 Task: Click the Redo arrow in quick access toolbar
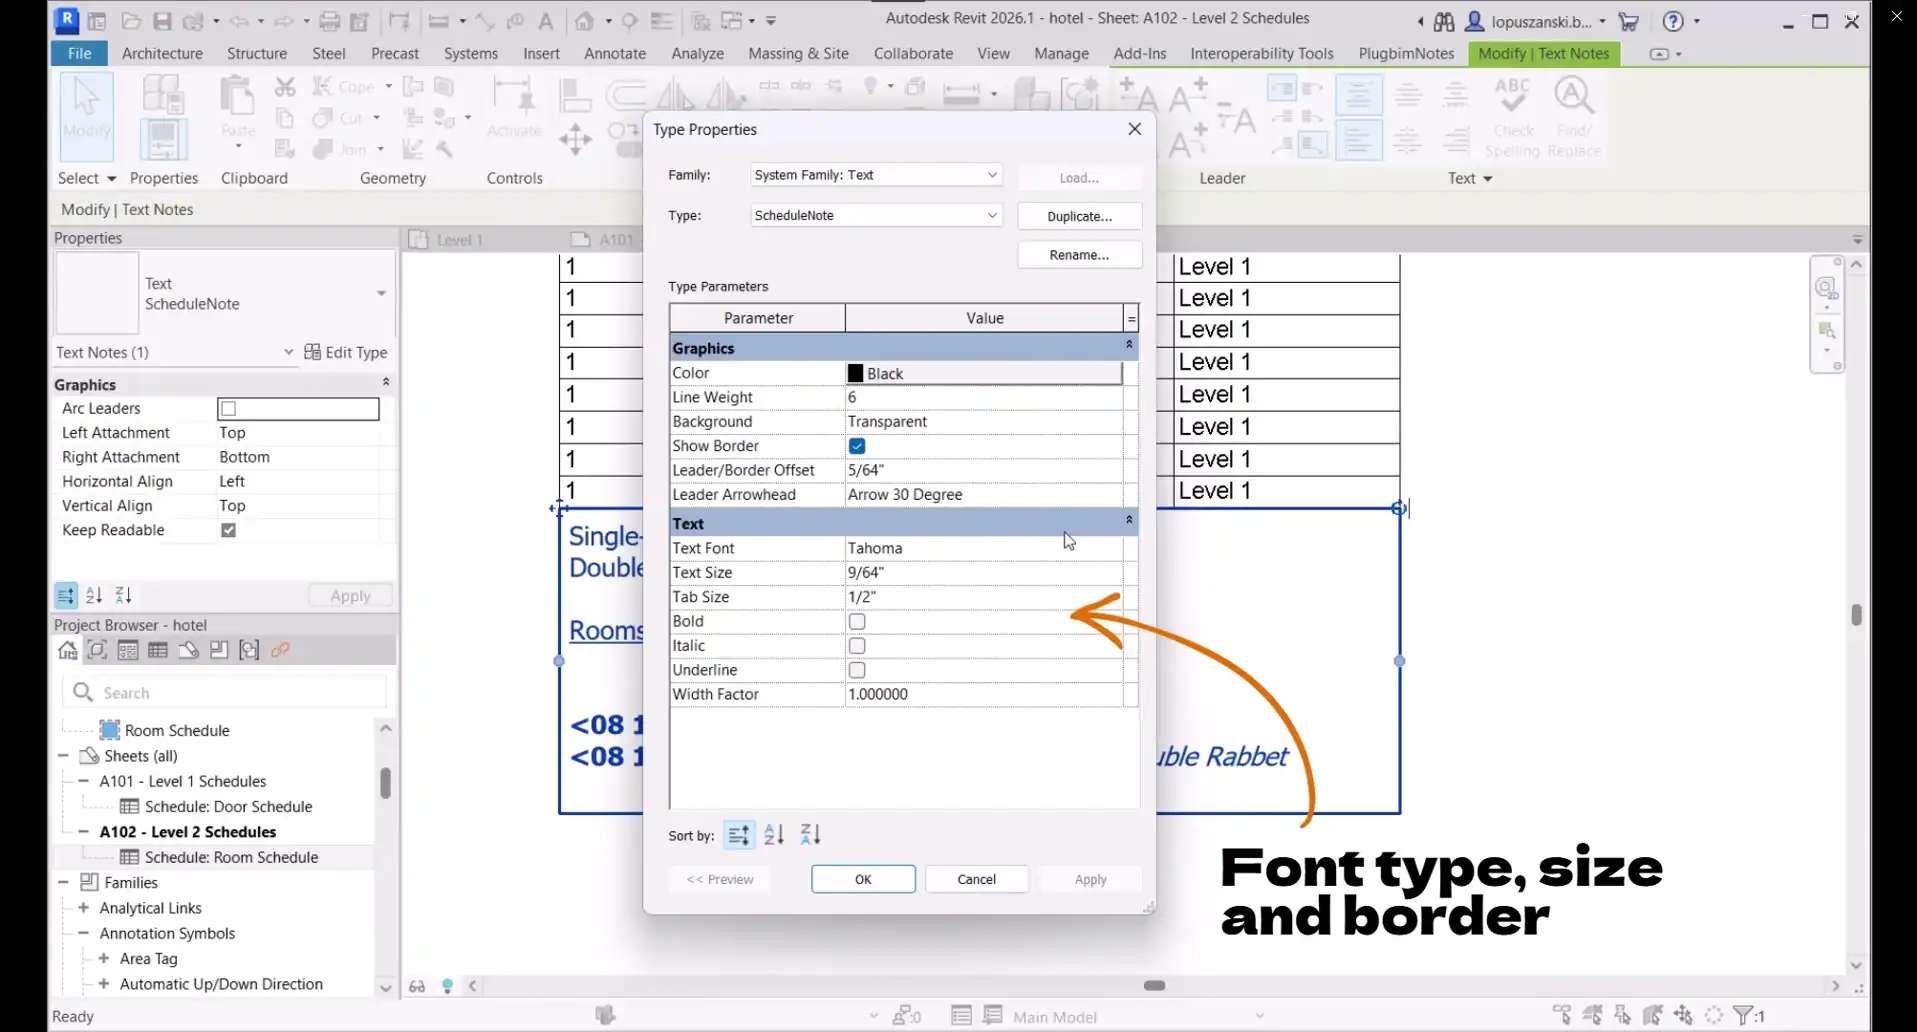pyautogui.click(x=283, y=20)
